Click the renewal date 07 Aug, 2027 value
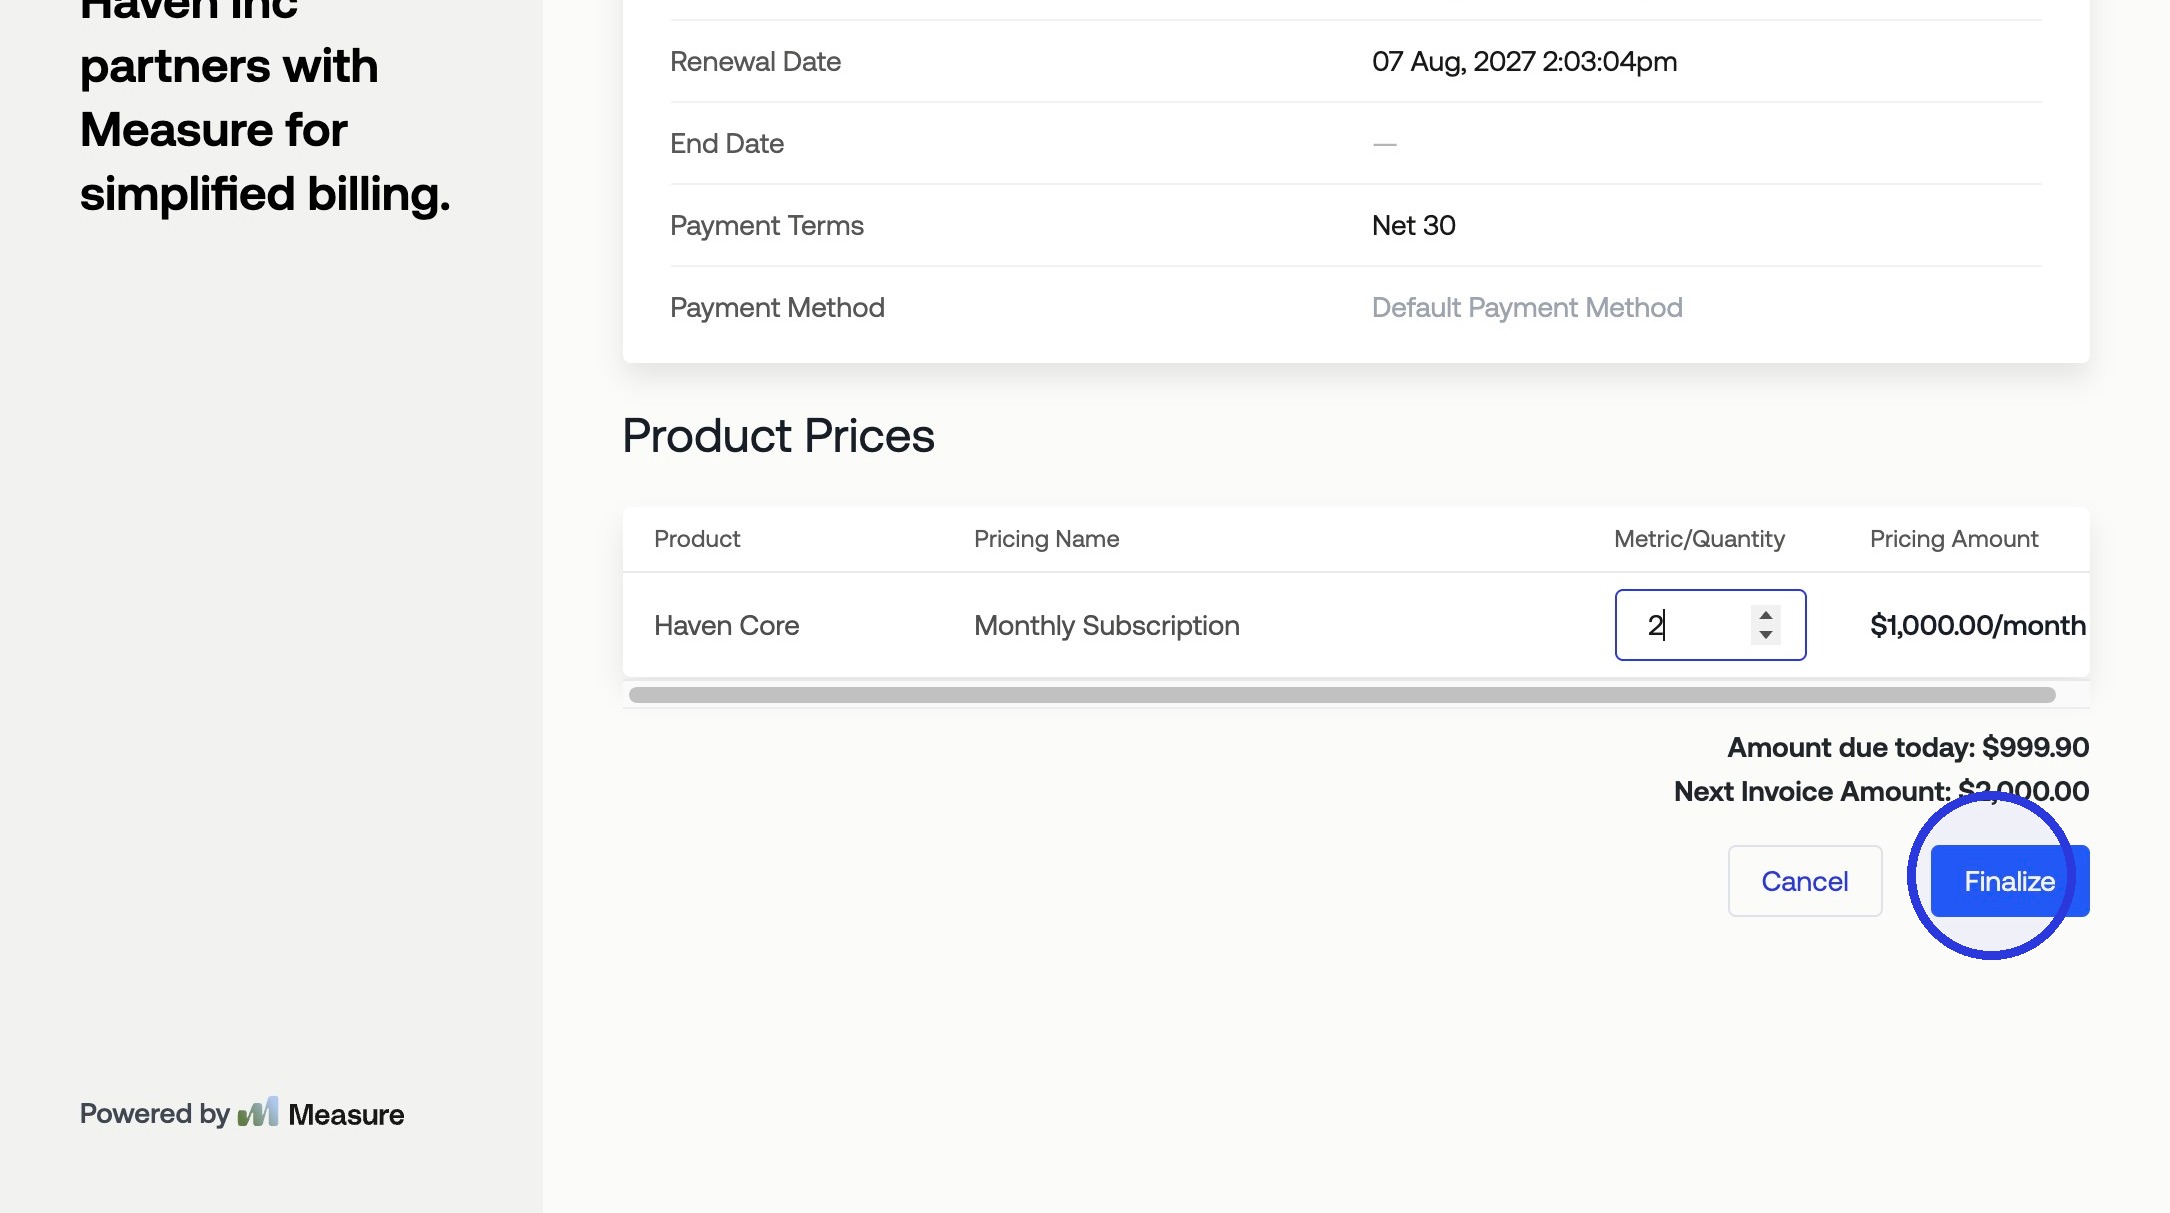2170x1213 pixels. 1524,61
